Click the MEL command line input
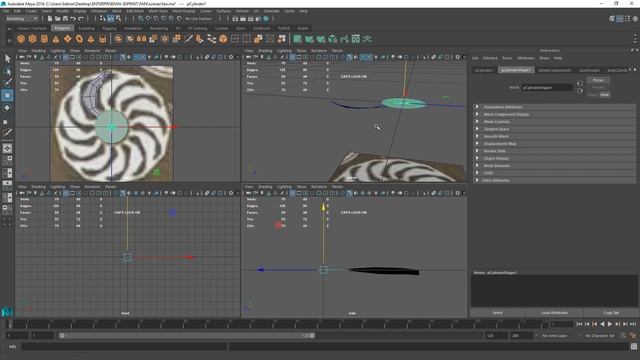 click(124, 347)
